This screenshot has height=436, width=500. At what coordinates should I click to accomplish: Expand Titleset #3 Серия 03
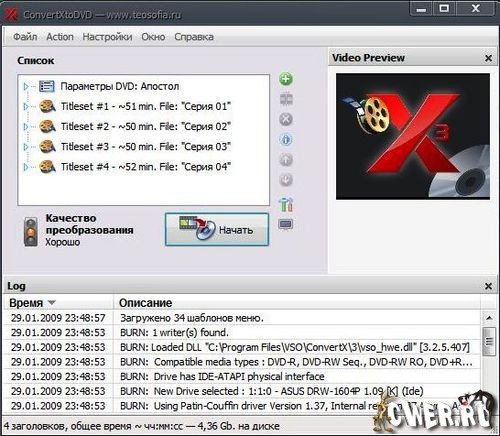click(x=26, y=147)
